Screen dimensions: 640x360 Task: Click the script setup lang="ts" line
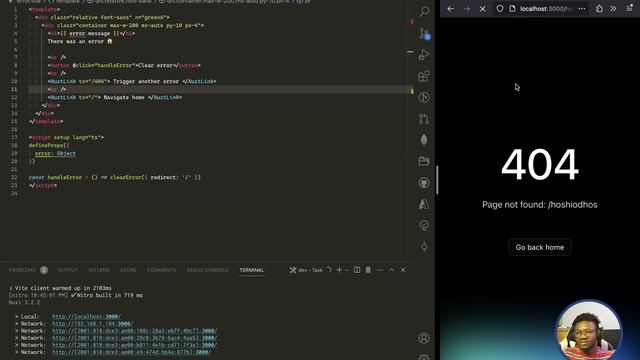pyautogui.click(x=66, y=138)
